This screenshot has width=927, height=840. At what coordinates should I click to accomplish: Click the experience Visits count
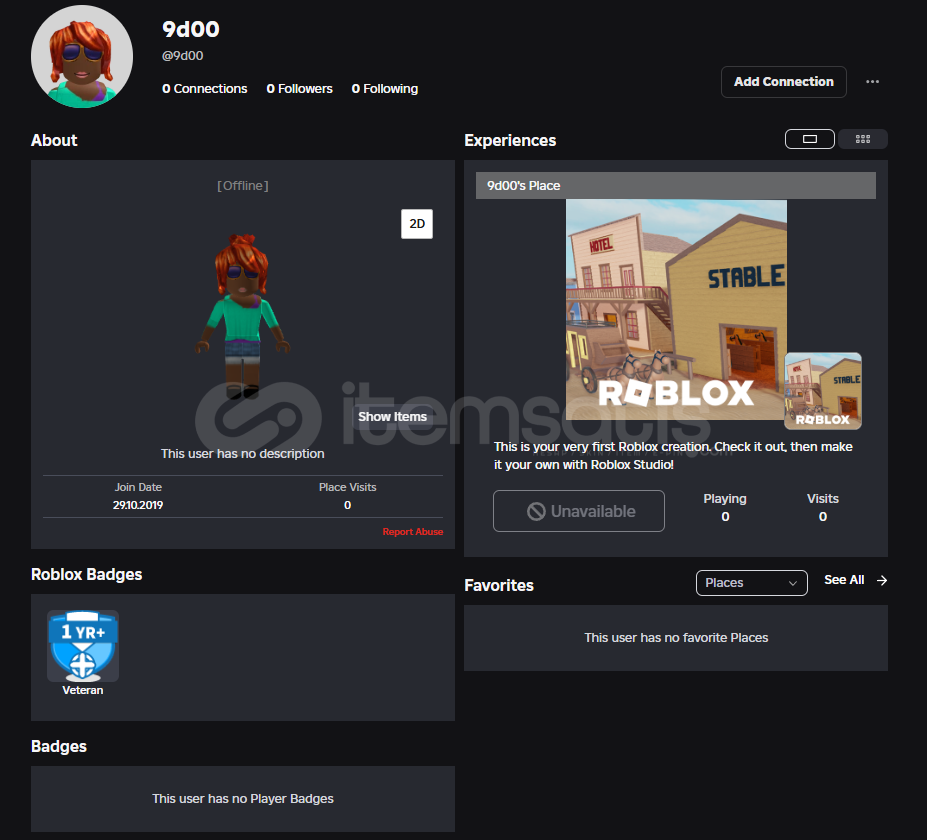822,517
